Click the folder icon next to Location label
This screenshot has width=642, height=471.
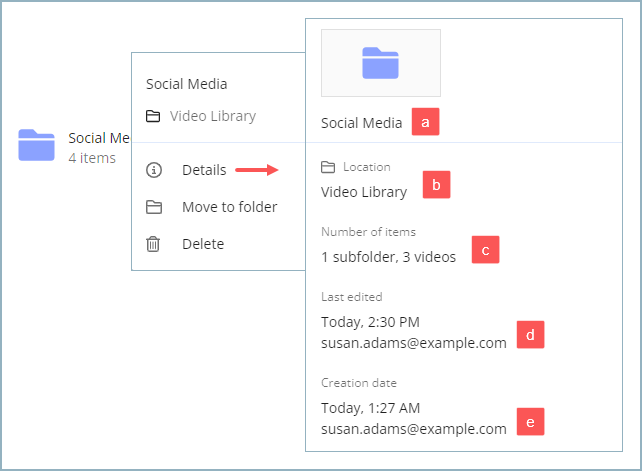click(328, 167)
